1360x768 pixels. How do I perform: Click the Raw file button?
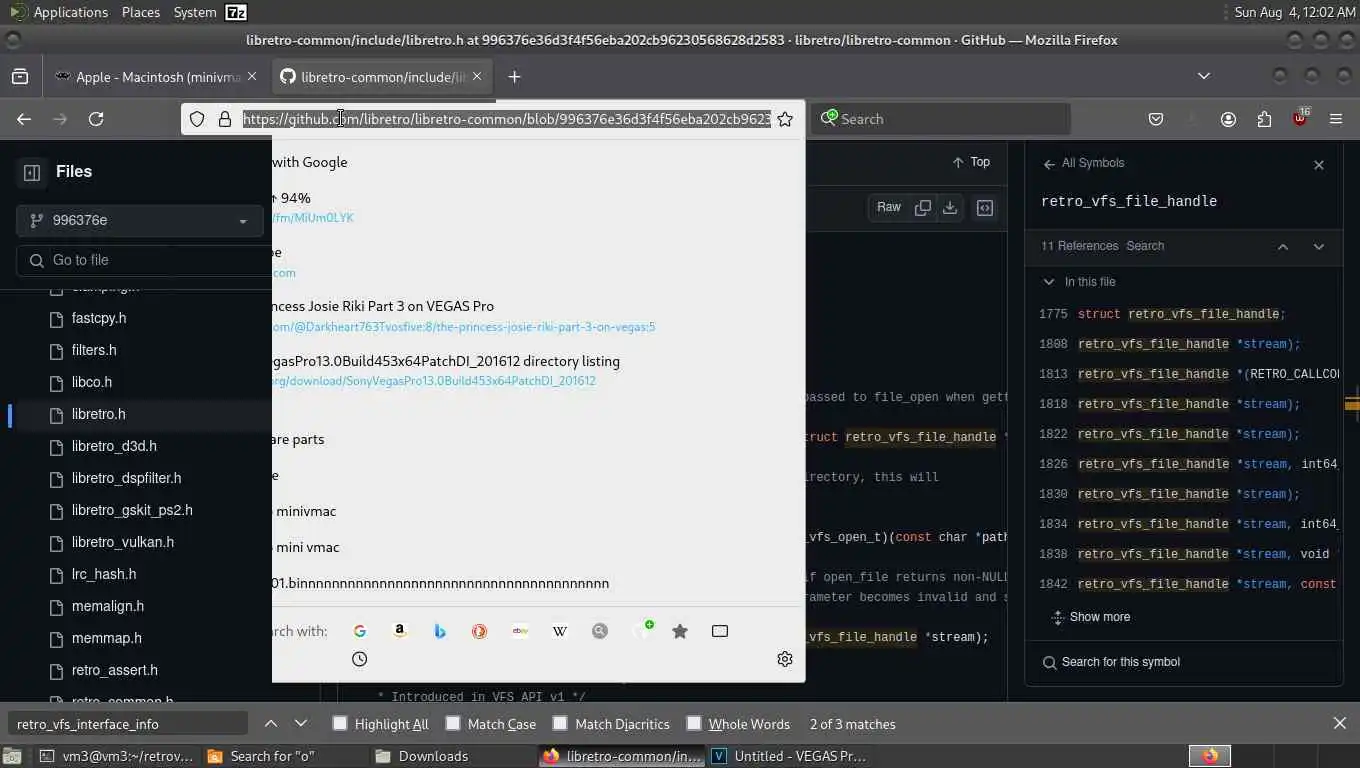pos(889,207)
